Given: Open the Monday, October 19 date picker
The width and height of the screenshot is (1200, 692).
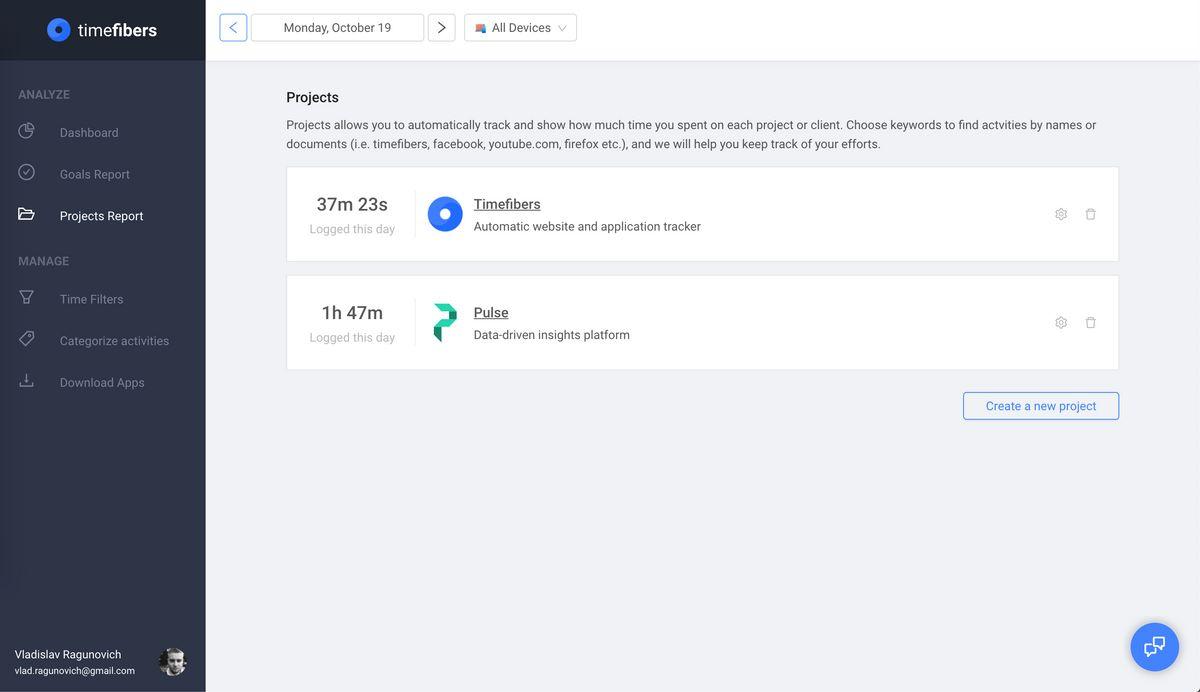Looking at the screenshot, I should [x=337, y=28].
